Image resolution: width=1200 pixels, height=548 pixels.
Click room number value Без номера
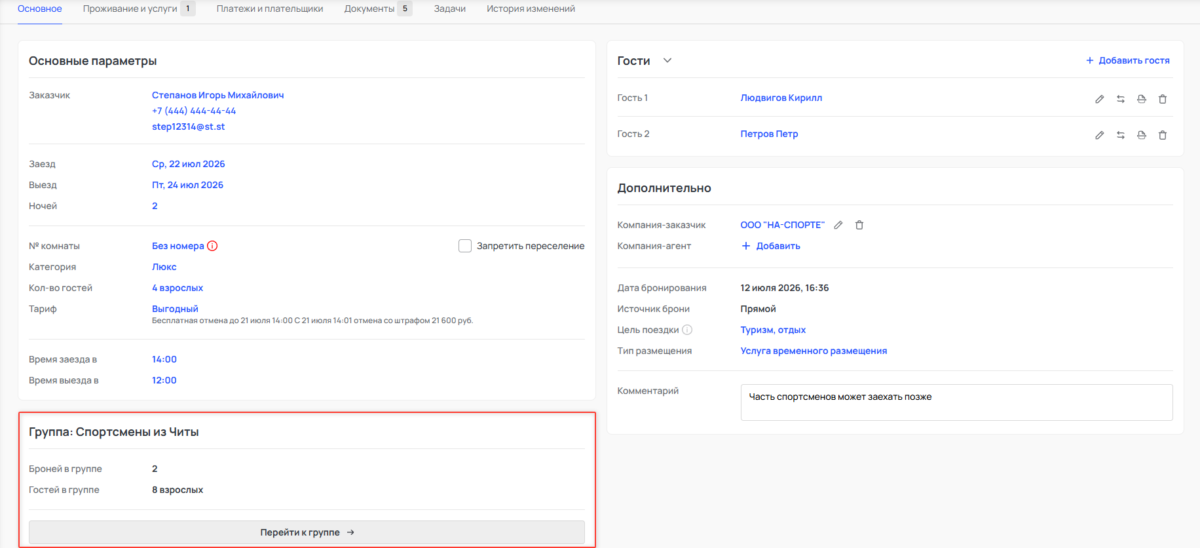[178, 246]
